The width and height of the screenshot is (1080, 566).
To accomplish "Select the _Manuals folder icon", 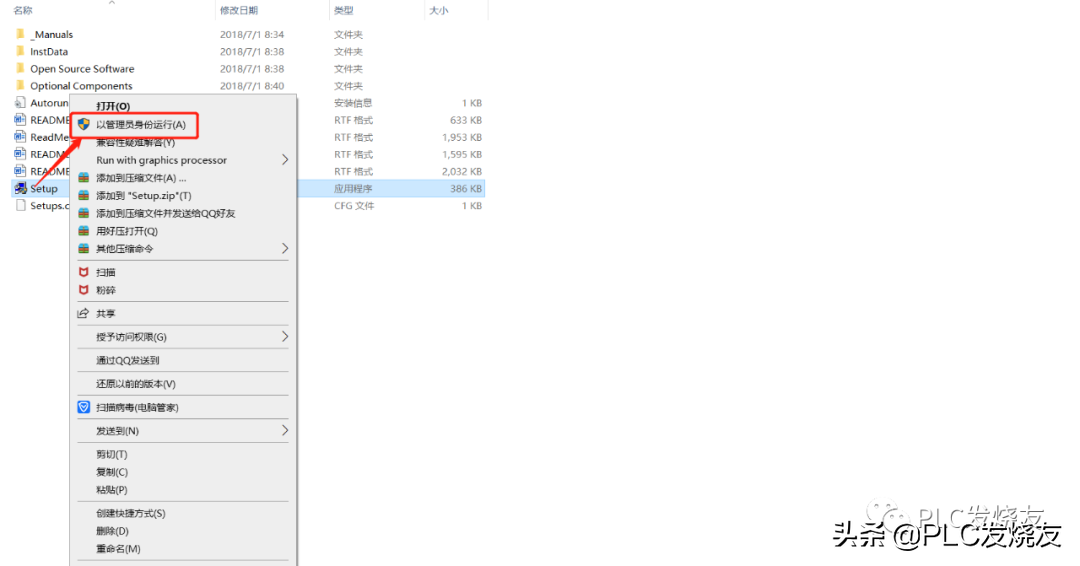I will pos(20,34).
